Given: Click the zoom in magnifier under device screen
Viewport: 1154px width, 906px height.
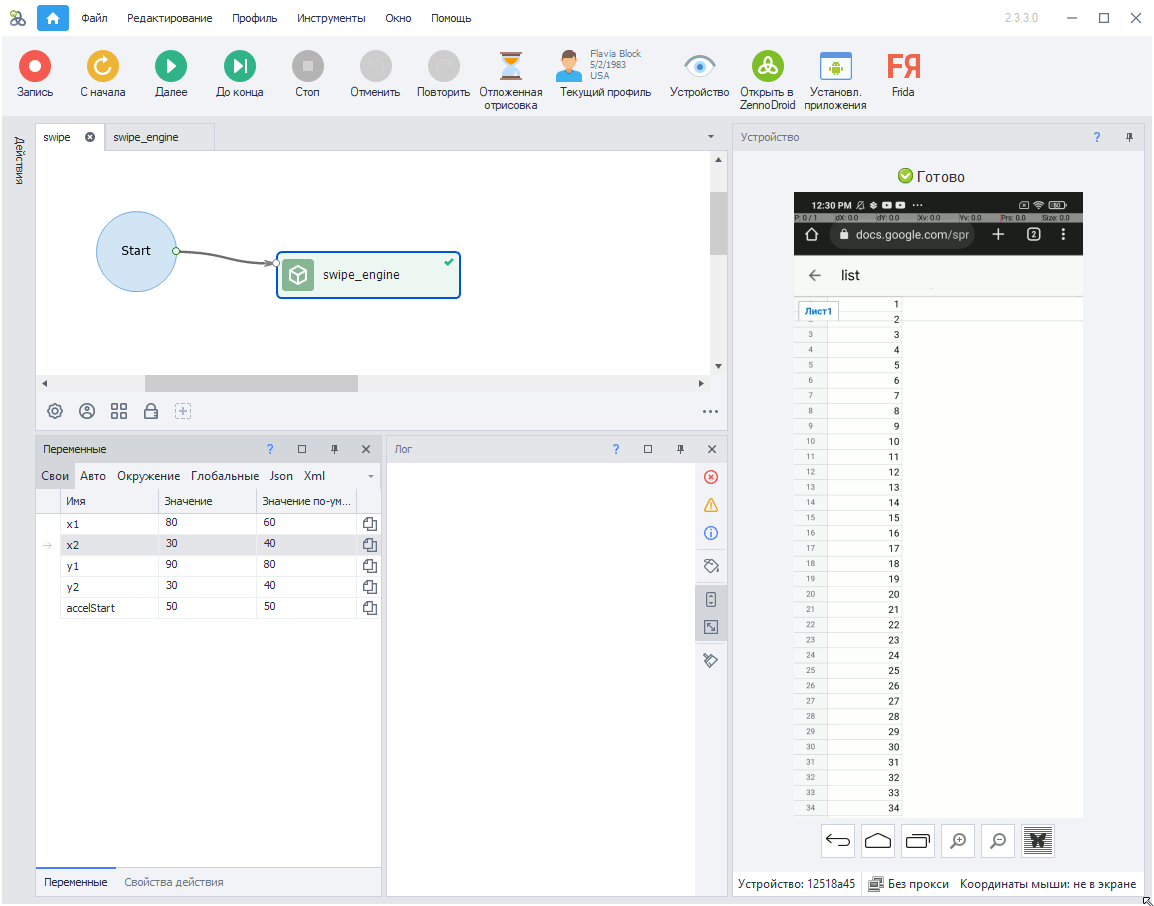Looking at the screenshot, I should pyautogui.click(x=958, y=842).
